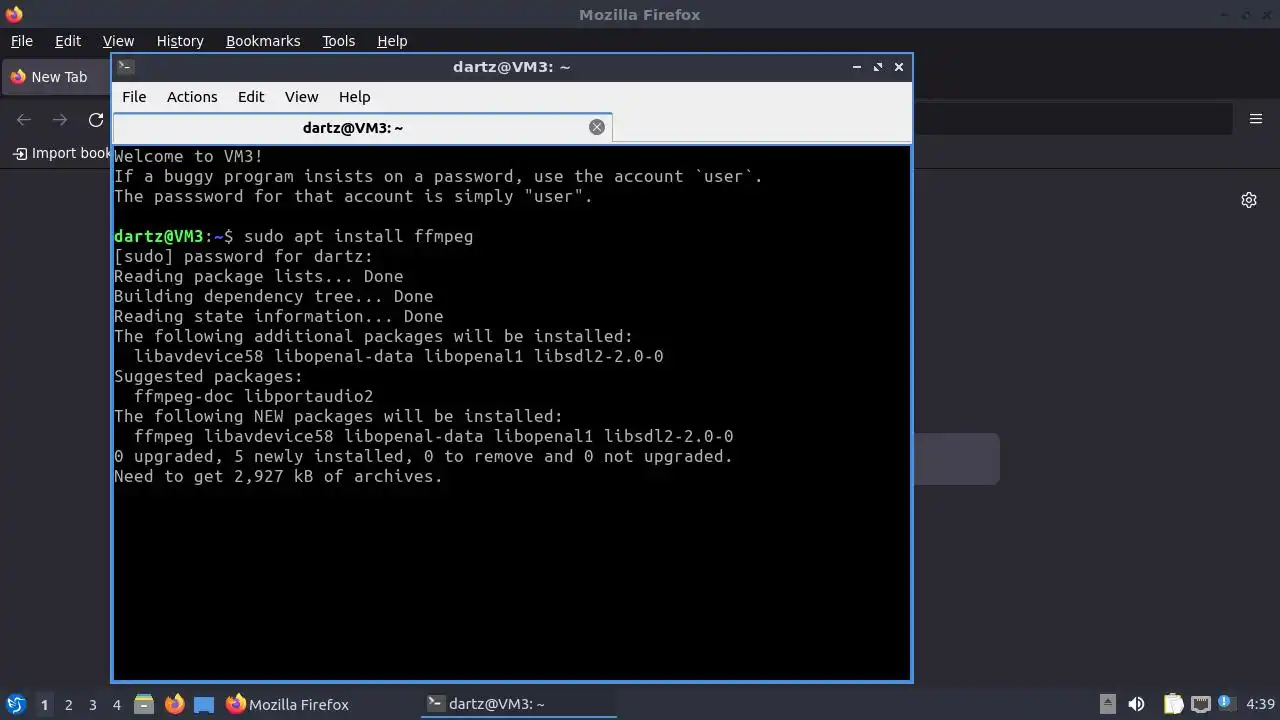This screenshot has width=1280, height=720.
Task: Click Import bookmarks in Firefox toolbar
Action: [x=62, y=153]
